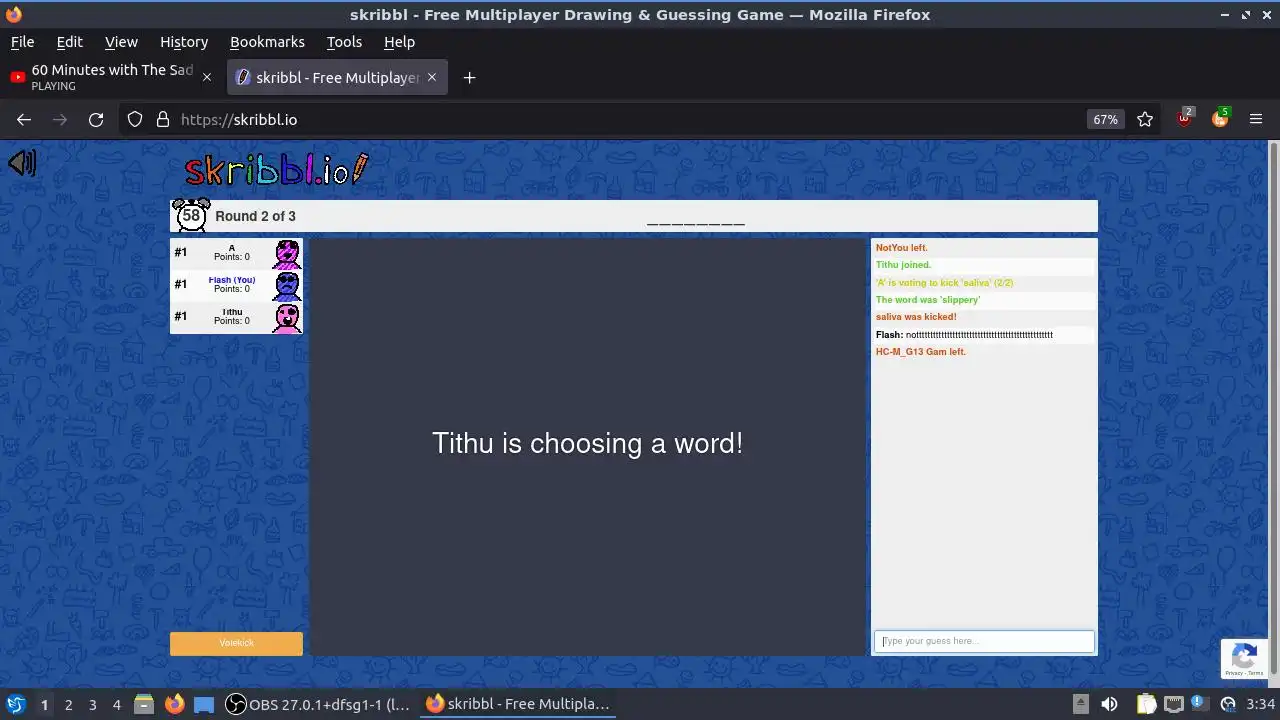Open the Tools menu
Viewport: 1280px width, 720px height.
(344, 42)
